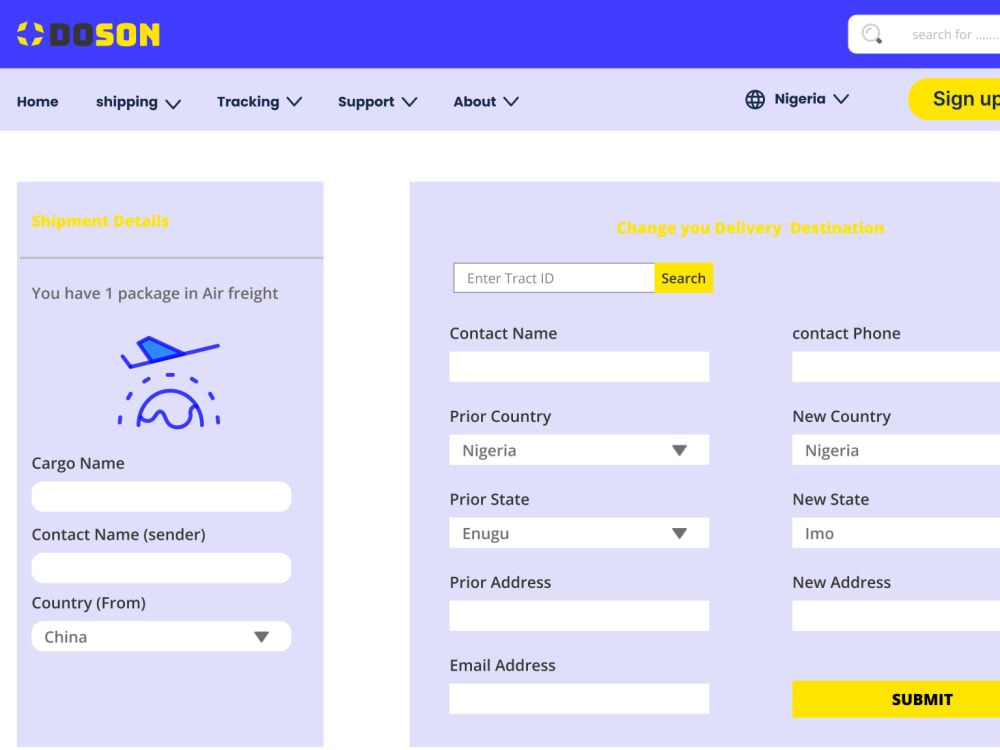Image resolution: width=1000 pixels, height=750 pixels.
Task: Expand the shipping chevron arrow
Action: click(x=173, y=103)
